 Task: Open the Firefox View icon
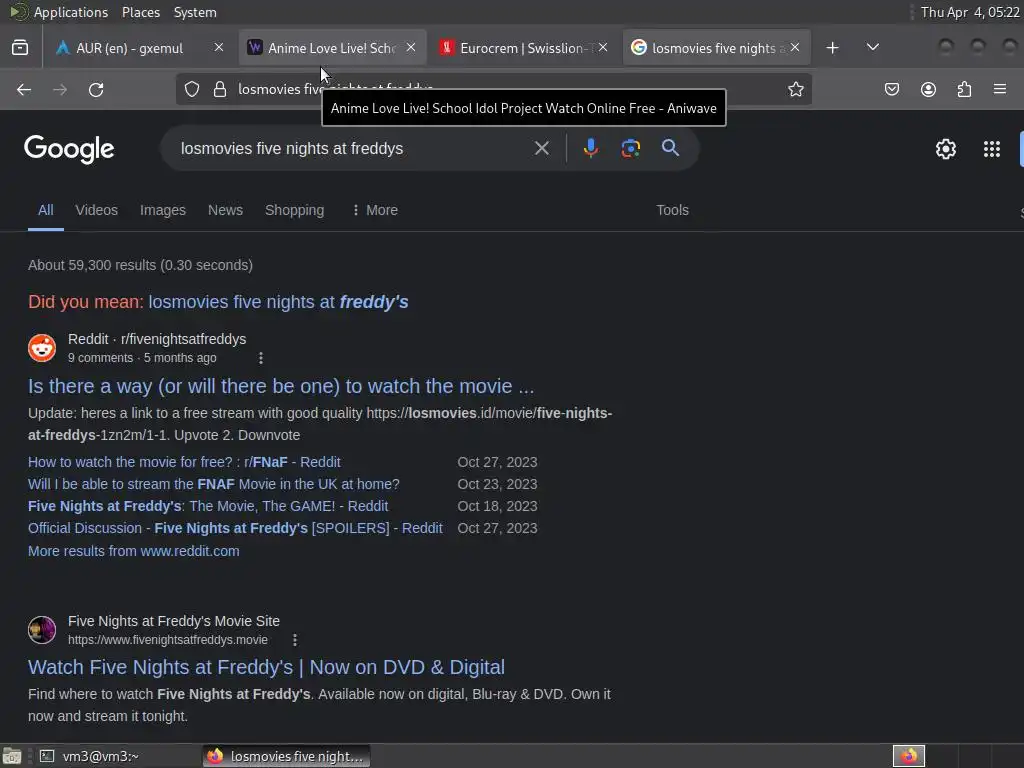tap(20, 48)
